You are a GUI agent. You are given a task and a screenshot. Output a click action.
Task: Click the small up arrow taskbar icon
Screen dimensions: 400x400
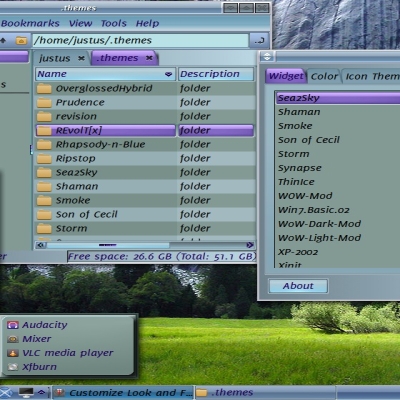point(42,393)
